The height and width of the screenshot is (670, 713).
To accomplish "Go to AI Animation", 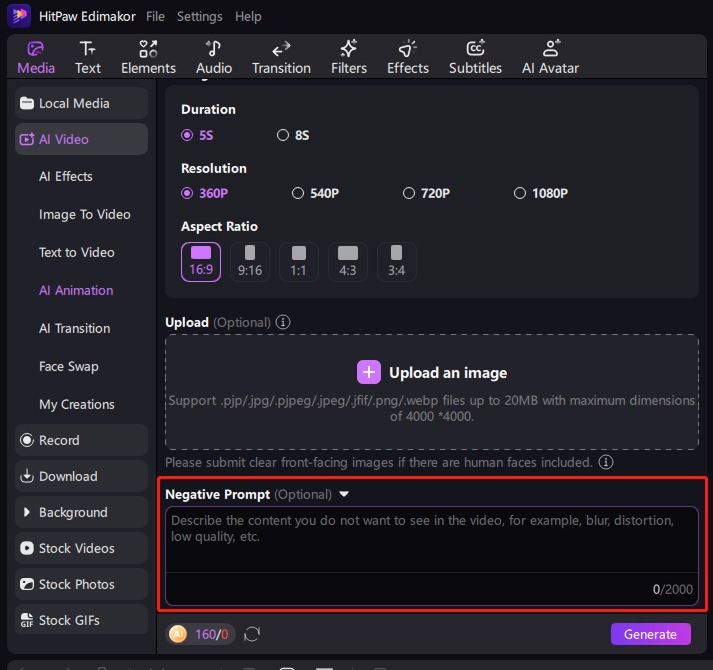I will click(x=76, y=290).
